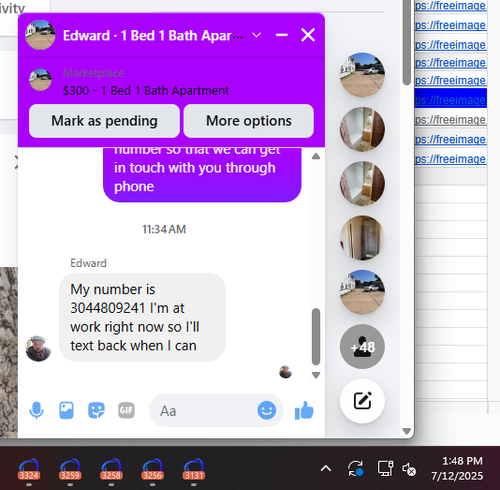500x490 pixels.
Task: Expand chat settings chevron next to Edward
Action: pyautogui.click(x=256, y=35)
